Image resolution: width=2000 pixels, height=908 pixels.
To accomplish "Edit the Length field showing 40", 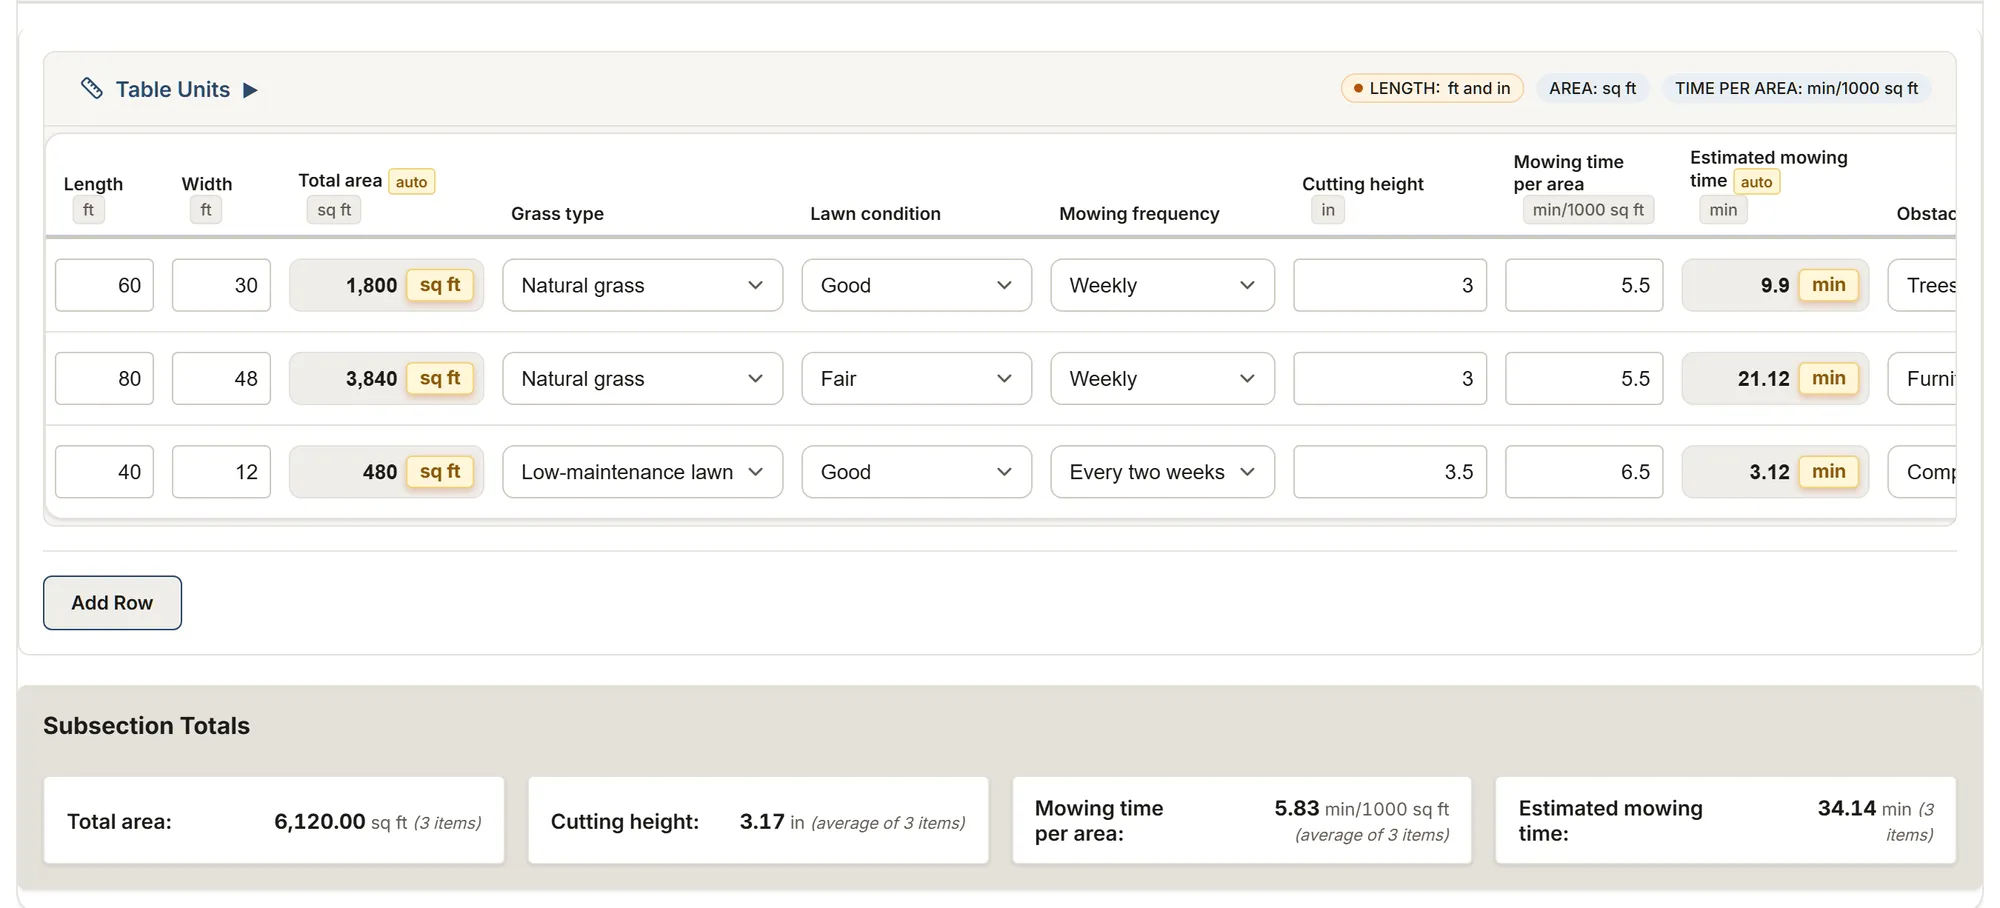I will point(104,472).
